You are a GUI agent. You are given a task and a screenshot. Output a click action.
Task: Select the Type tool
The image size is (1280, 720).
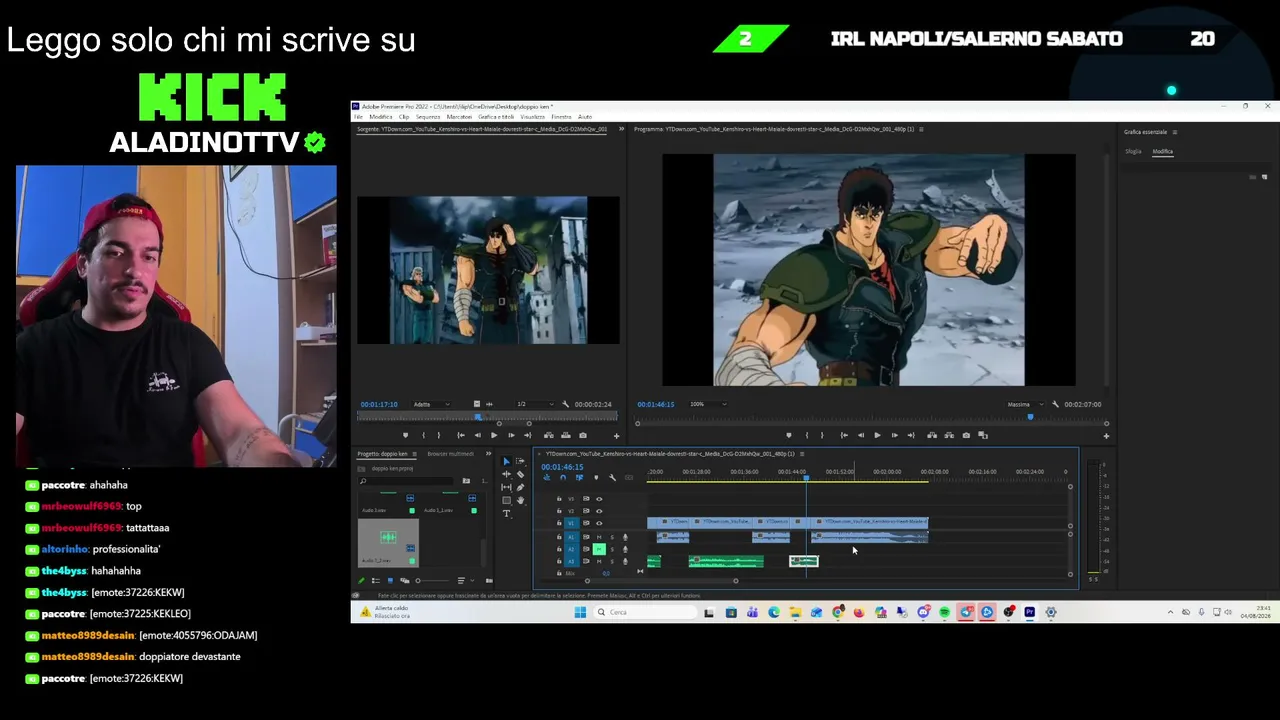(506, 513)
